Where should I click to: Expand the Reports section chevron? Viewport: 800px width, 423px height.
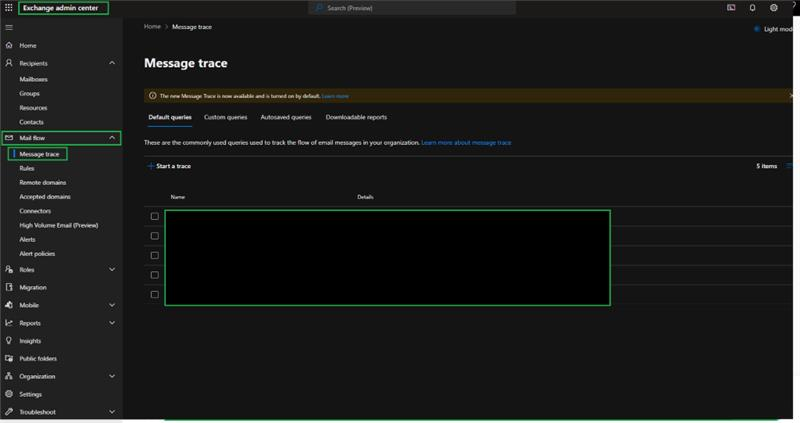pyautogui.click(x=112, y=323)
